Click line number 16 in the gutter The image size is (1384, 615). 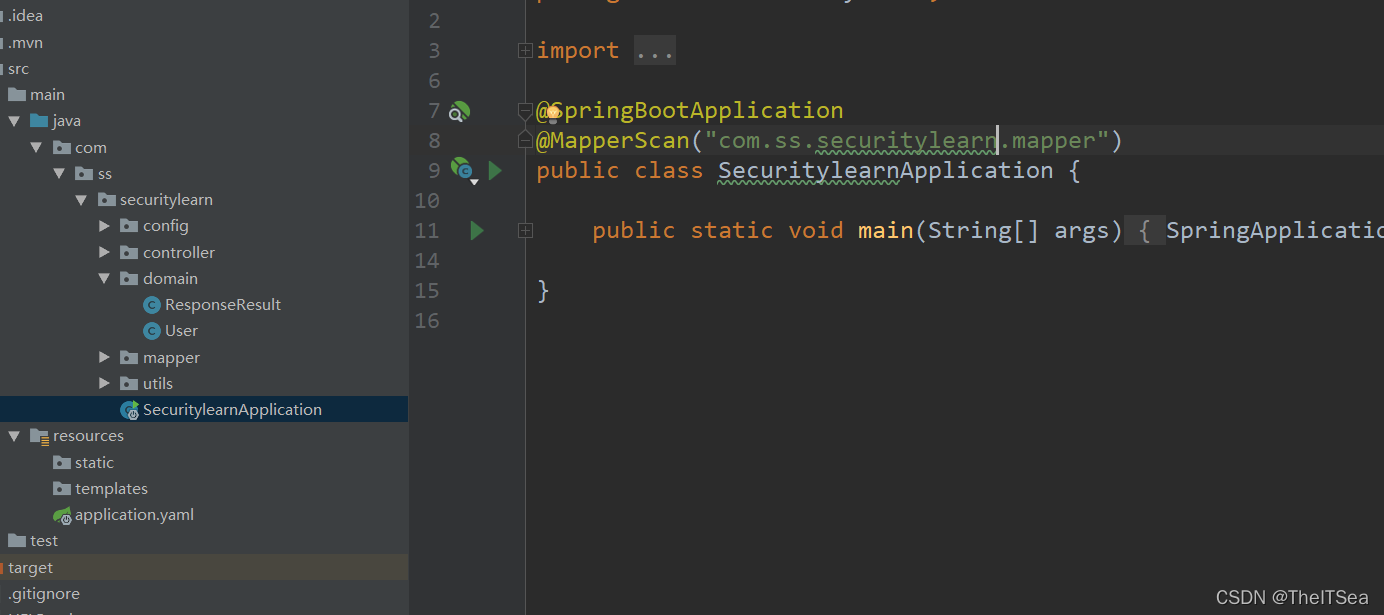(427, 321)
